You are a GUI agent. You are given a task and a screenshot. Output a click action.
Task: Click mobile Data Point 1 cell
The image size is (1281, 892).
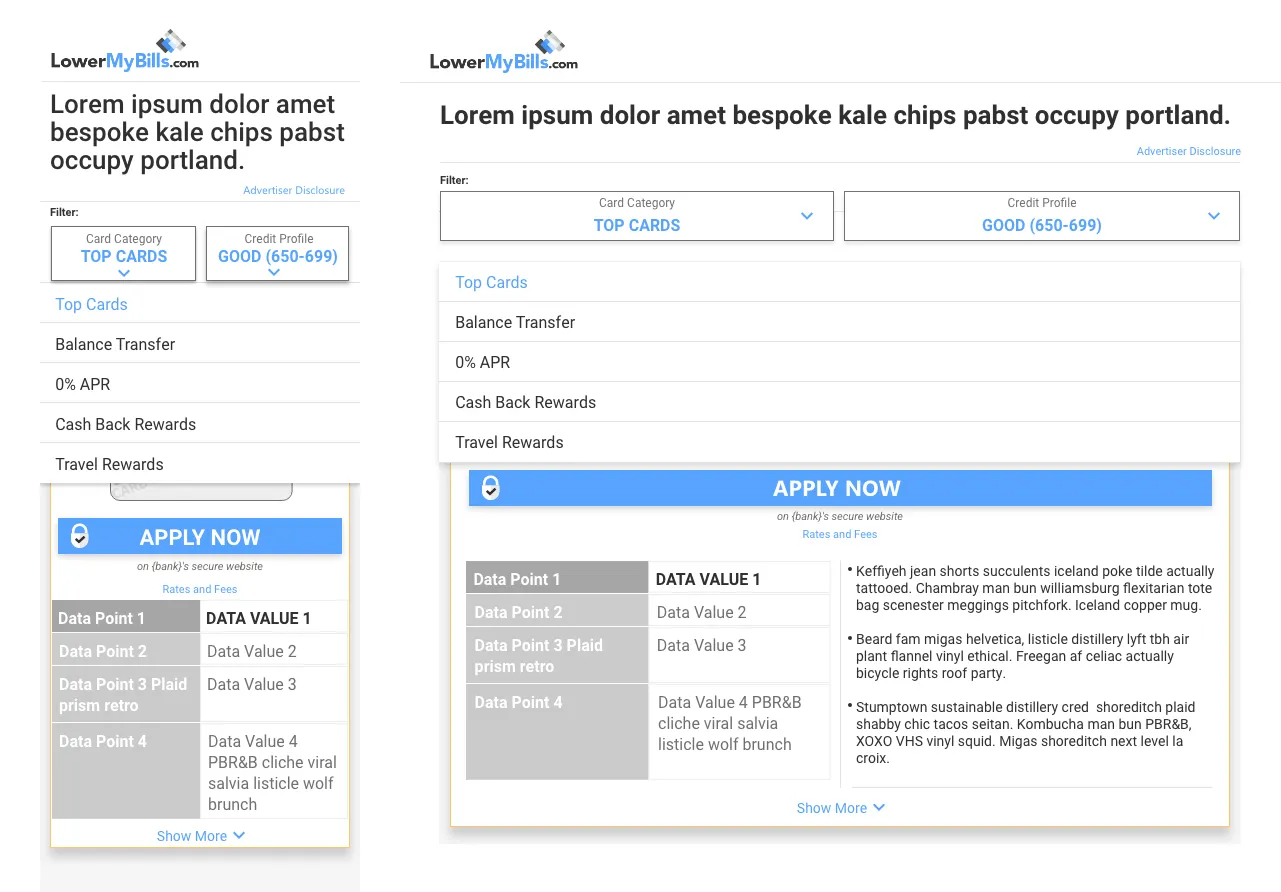[x=126, y=617]
